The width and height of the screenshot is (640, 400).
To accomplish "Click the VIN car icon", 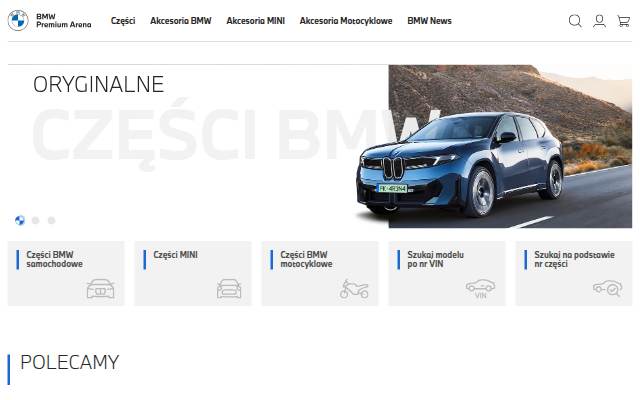I will [x=480, y=289].
